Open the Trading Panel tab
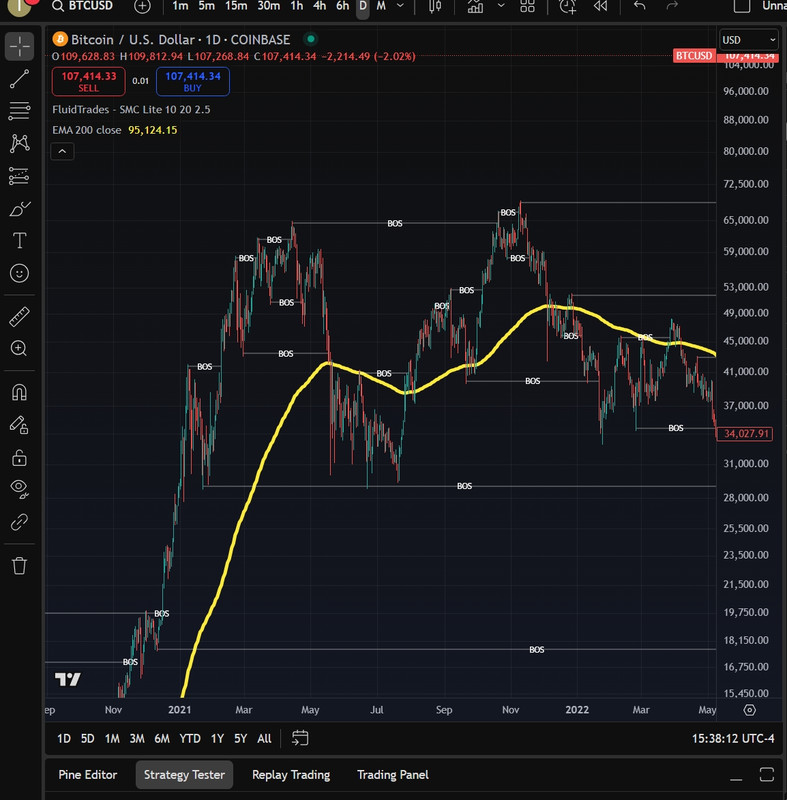Viewport: 787px width, 800px height. click(x=393, y=774)
